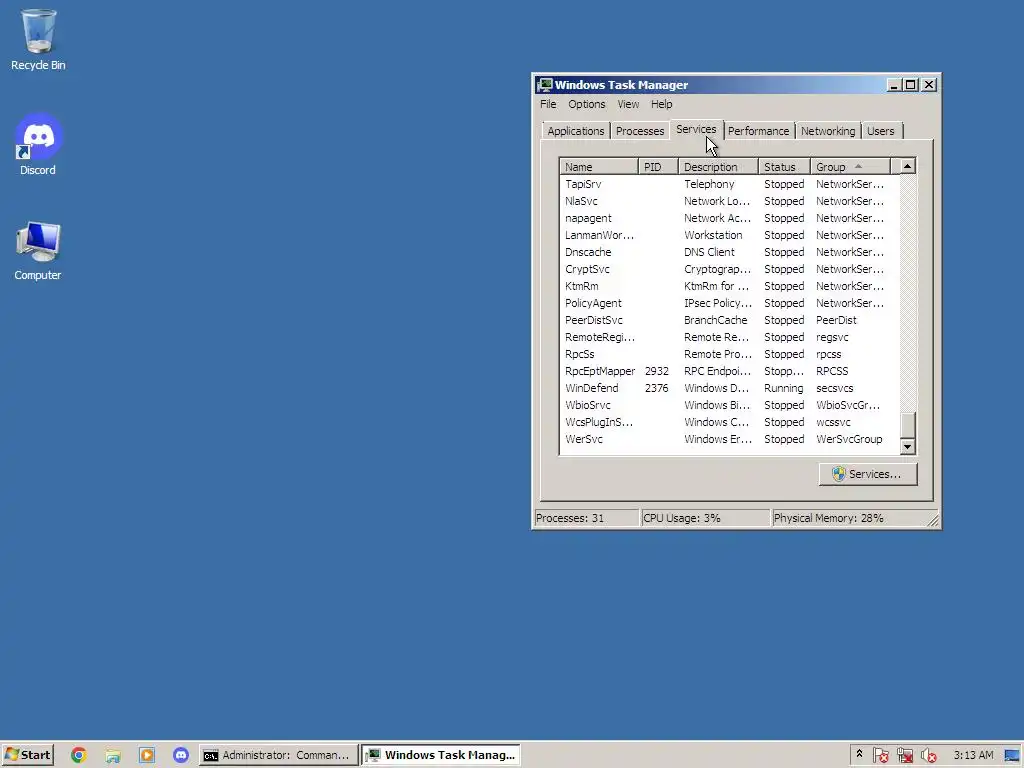Select the TapiSrv service row

[x=729, y=184]
